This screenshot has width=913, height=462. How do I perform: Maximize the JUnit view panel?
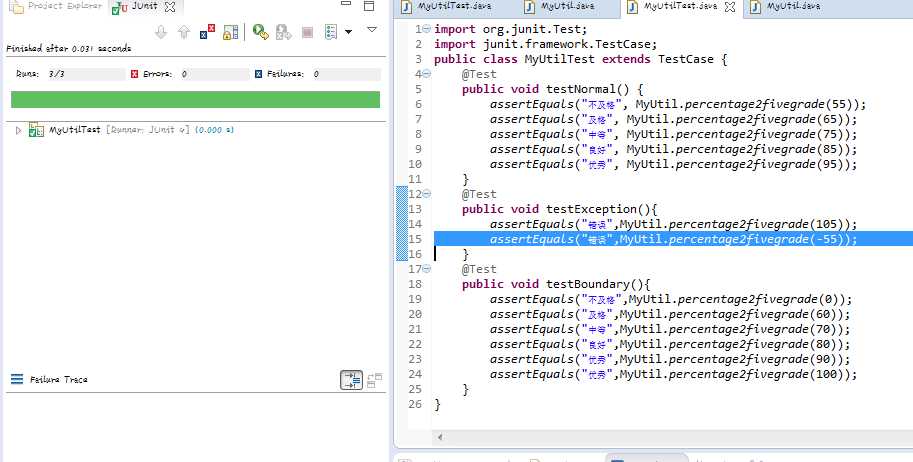(369, 6)
